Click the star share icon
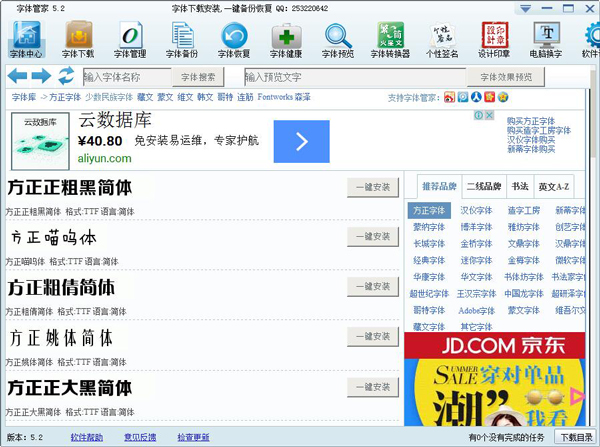Viewport: 600px width, 447px height. (503, 97)
